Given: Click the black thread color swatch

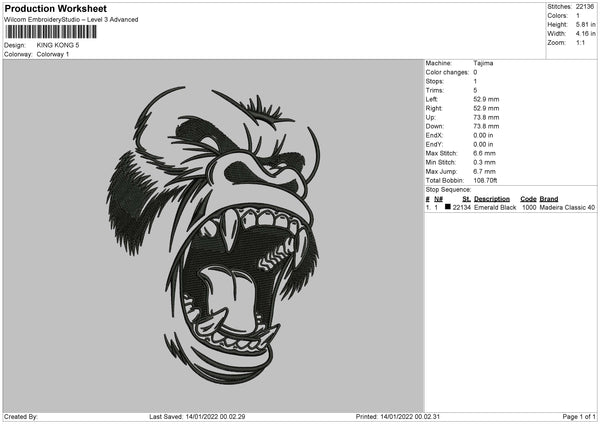Looking at the screenshot, I should click(x=448, y=207).
